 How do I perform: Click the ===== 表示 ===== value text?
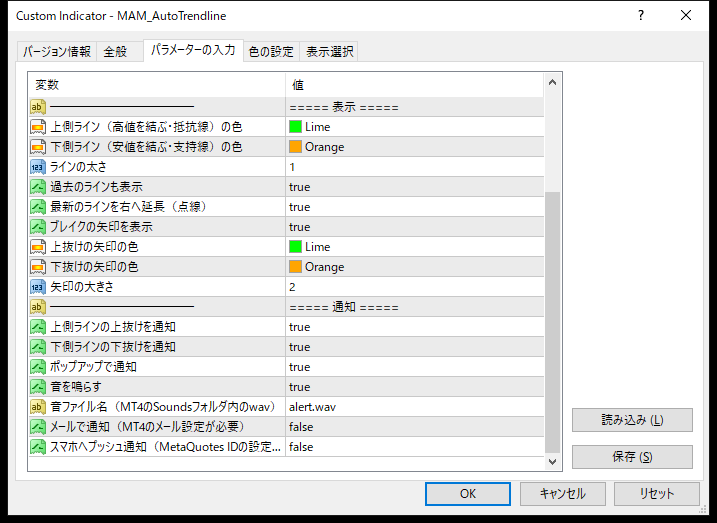pos(344,107)
